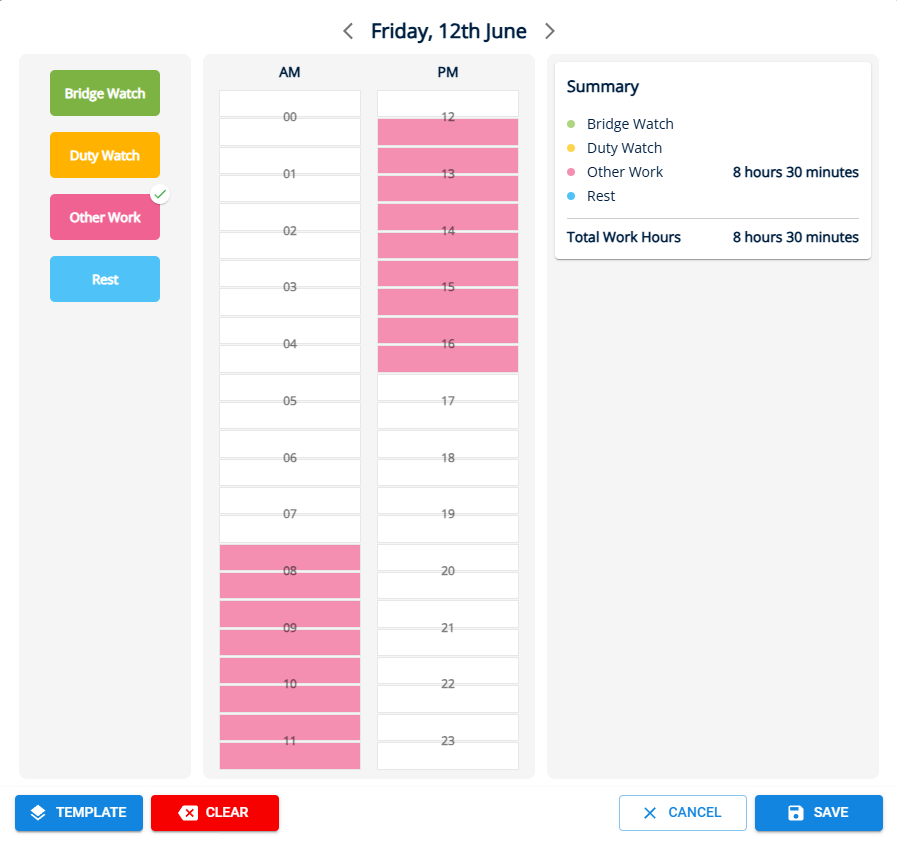
Task: Click the Template layers icon
Action: pos(38,813)
